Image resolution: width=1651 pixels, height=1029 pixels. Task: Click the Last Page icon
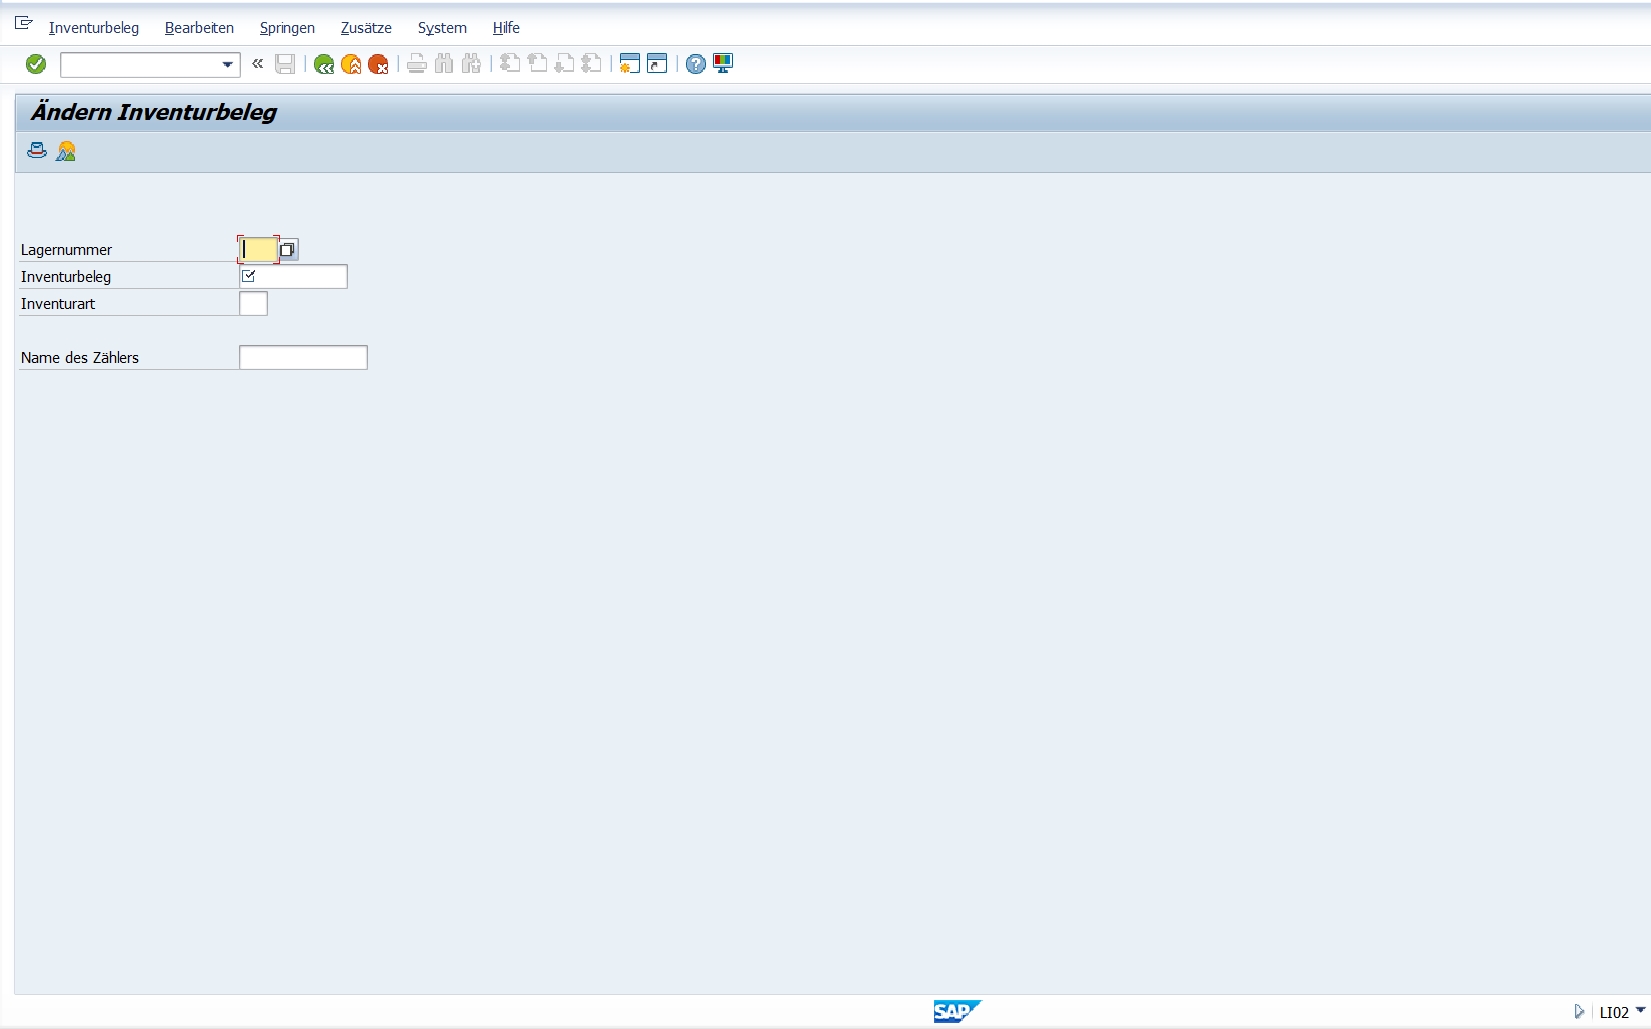click(x=591, y=64)
